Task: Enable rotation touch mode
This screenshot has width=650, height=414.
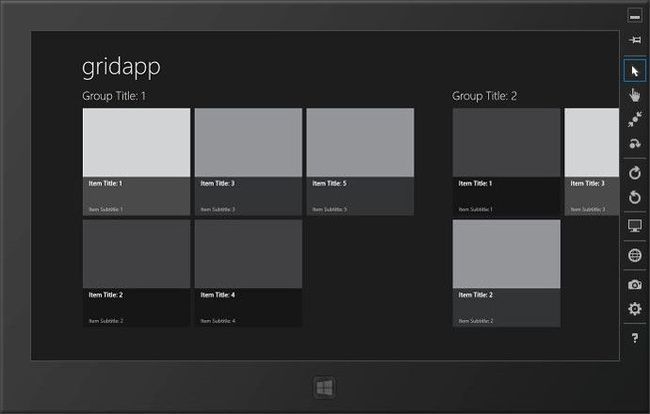Action: tap(634, 143)
